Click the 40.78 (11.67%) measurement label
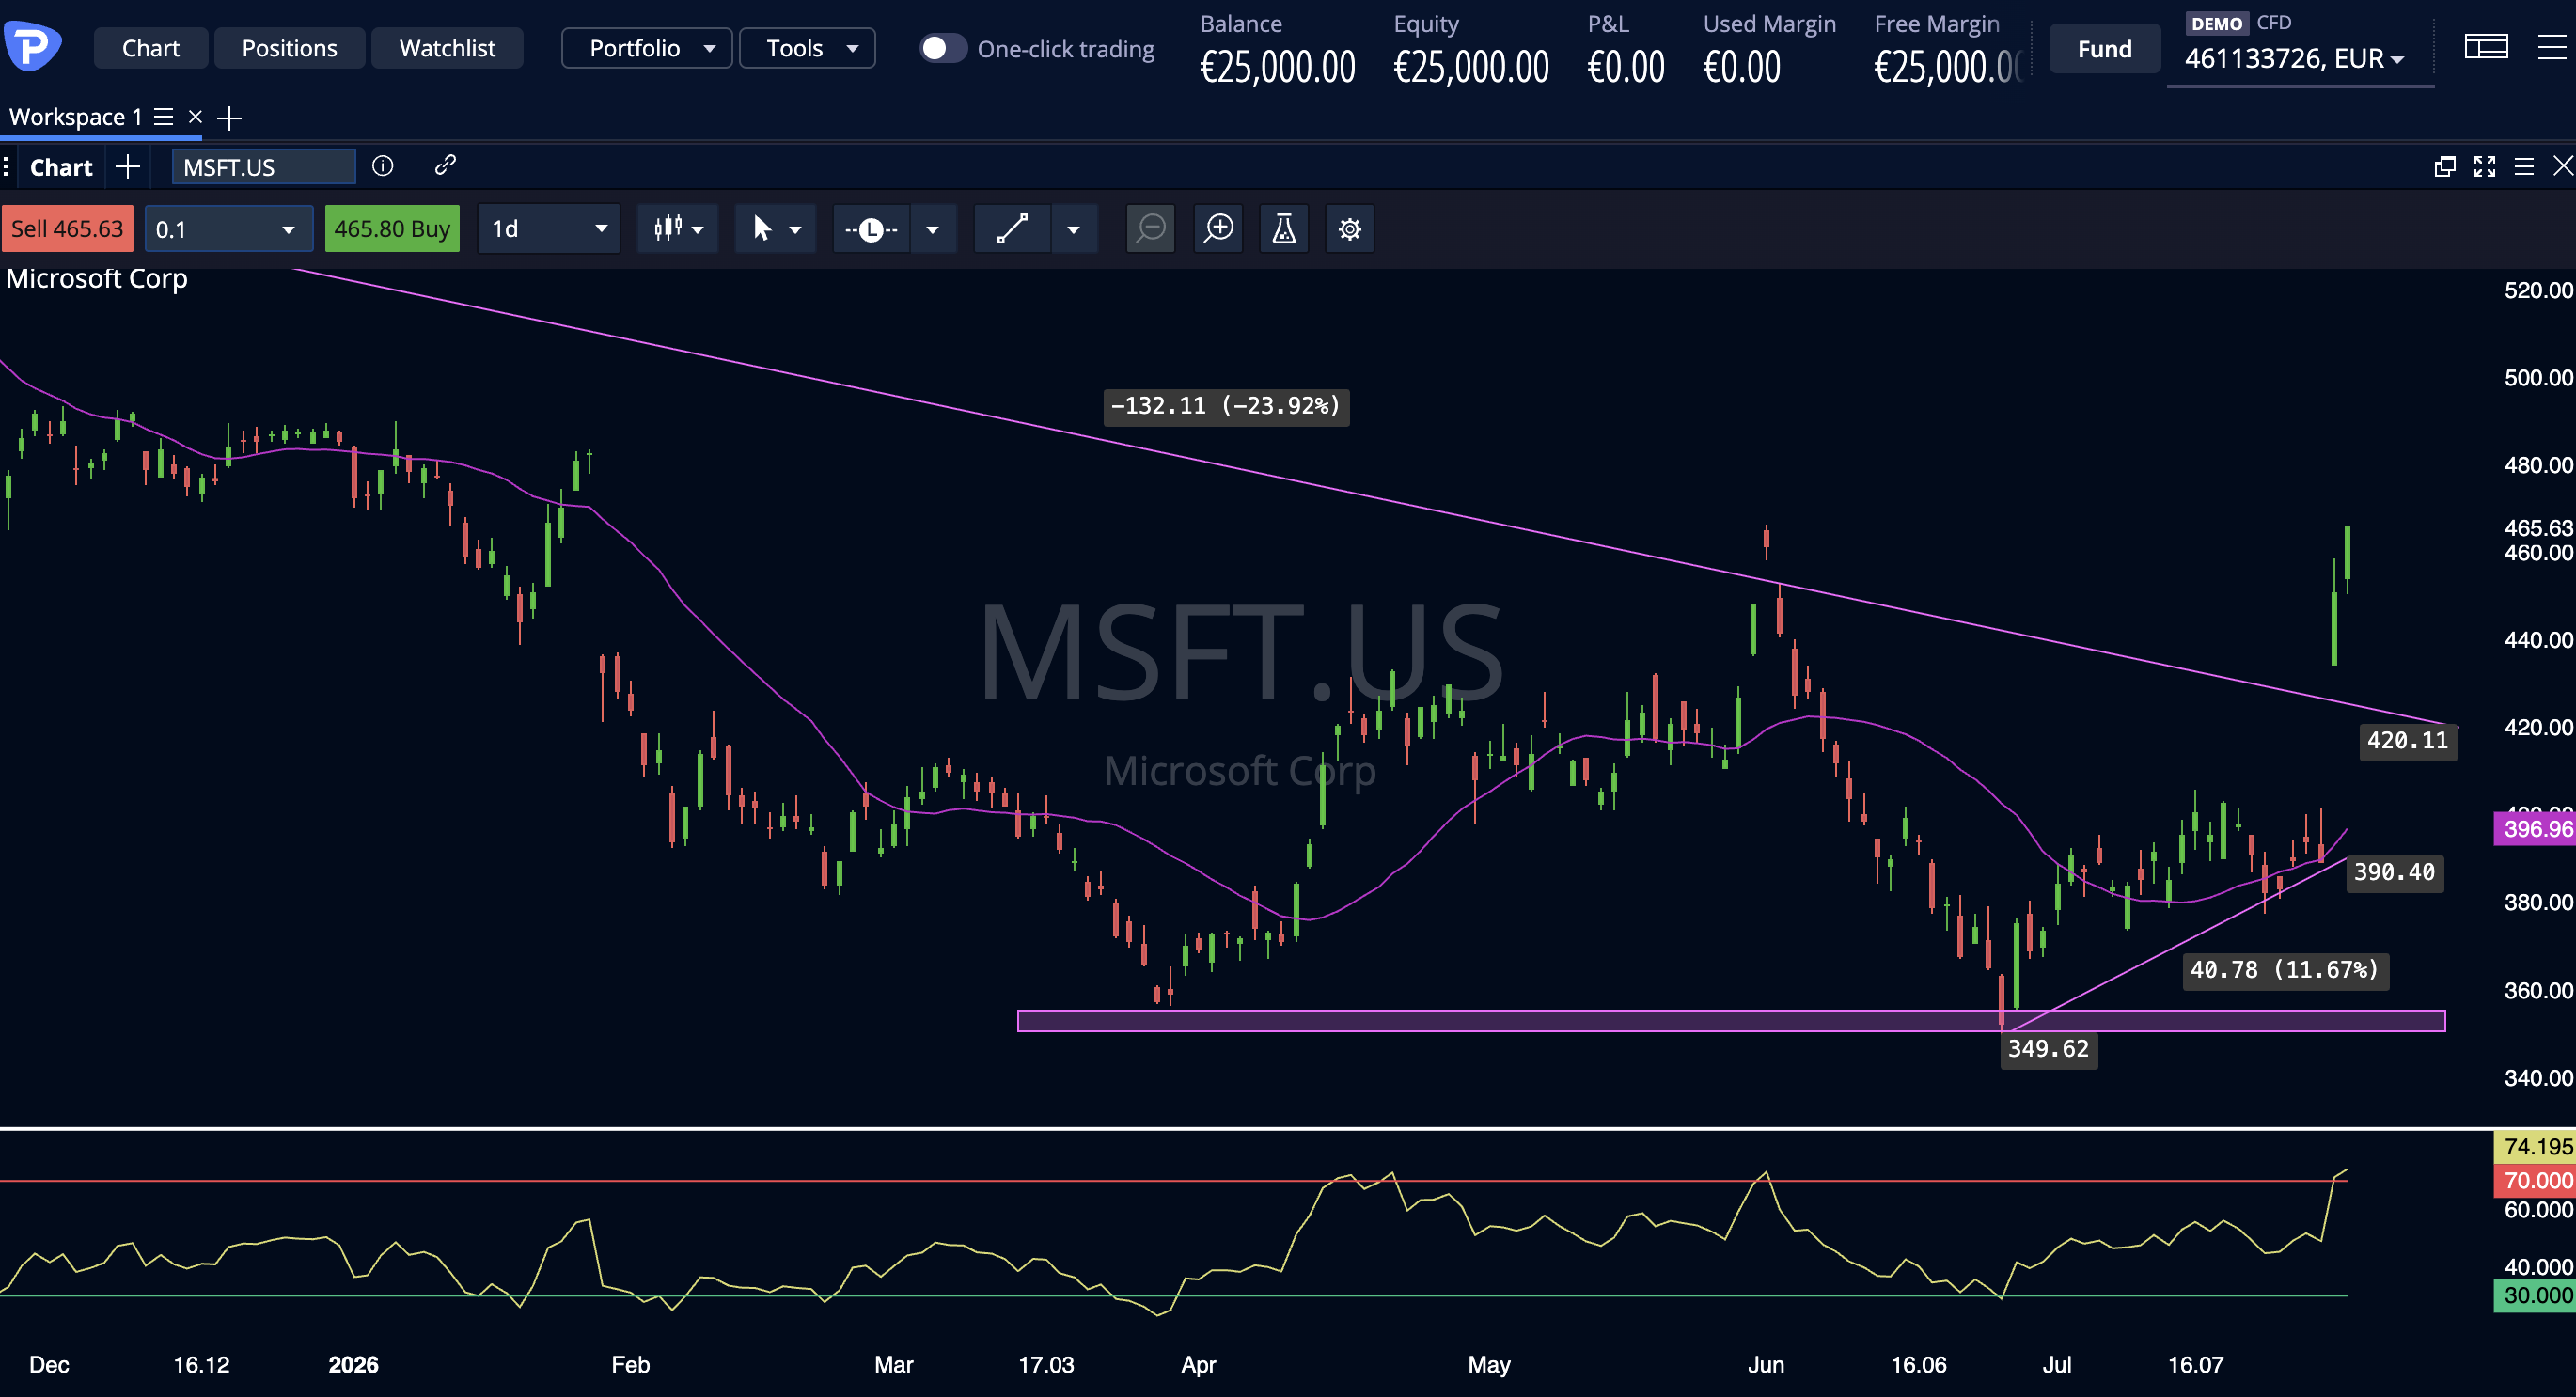The image size is (2576, 1397). point(2285,970)
